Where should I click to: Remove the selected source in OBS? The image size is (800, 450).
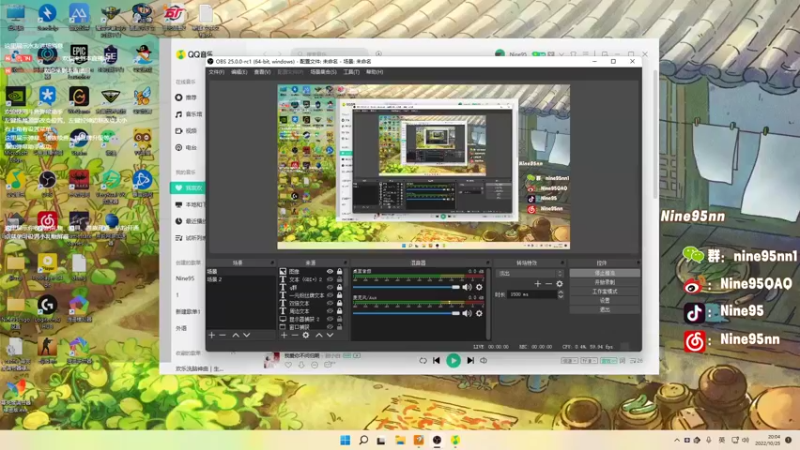tap(295, 335)
